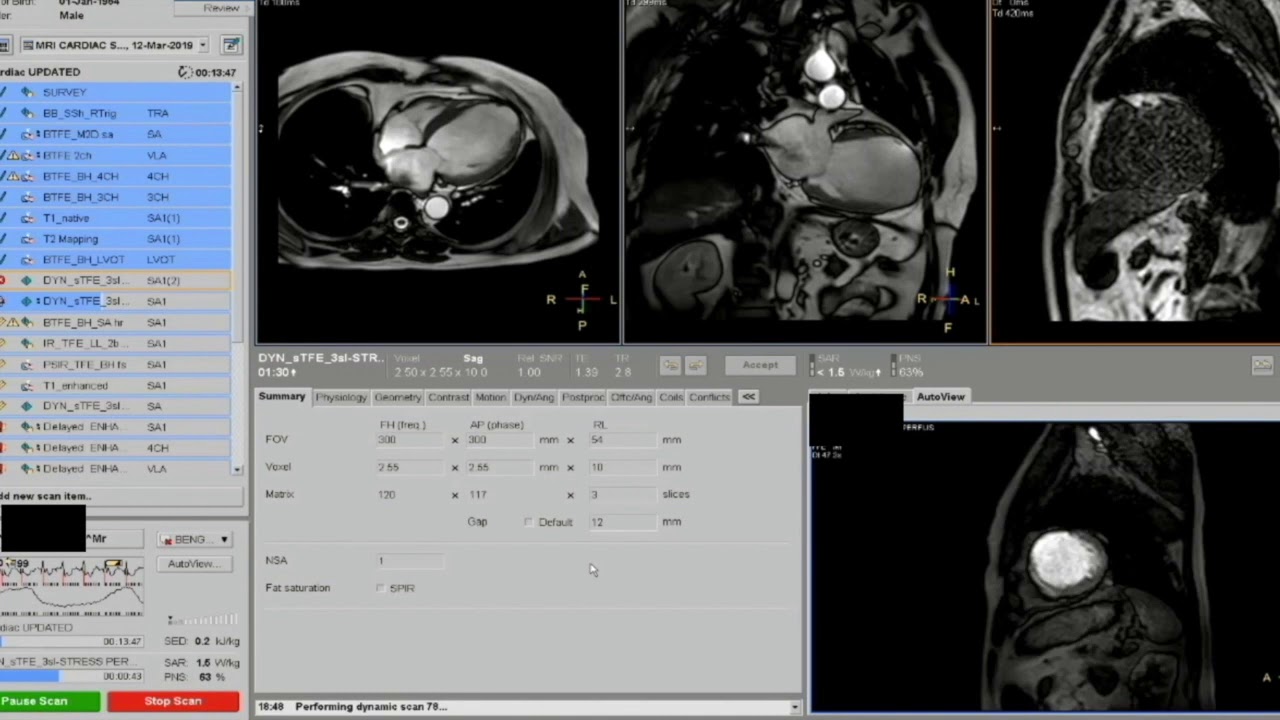Click the exam card edit icon beside dropdown

pyautogui.click(x=232, y=45)
